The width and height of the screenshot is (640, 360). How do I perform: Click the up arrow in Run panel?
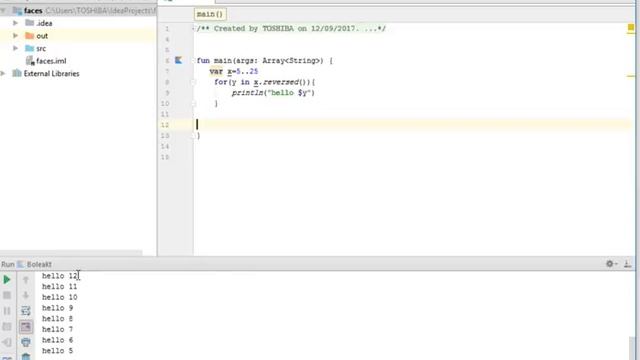[x=26, y=280]
